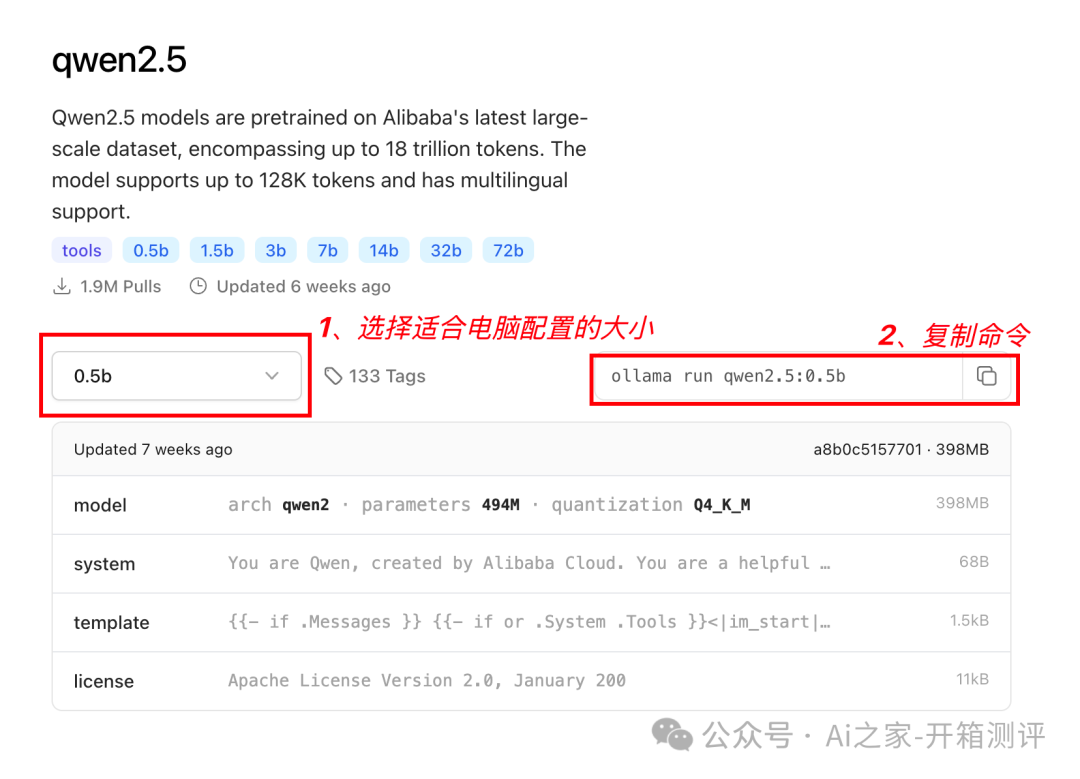Open the license file row

531,681
